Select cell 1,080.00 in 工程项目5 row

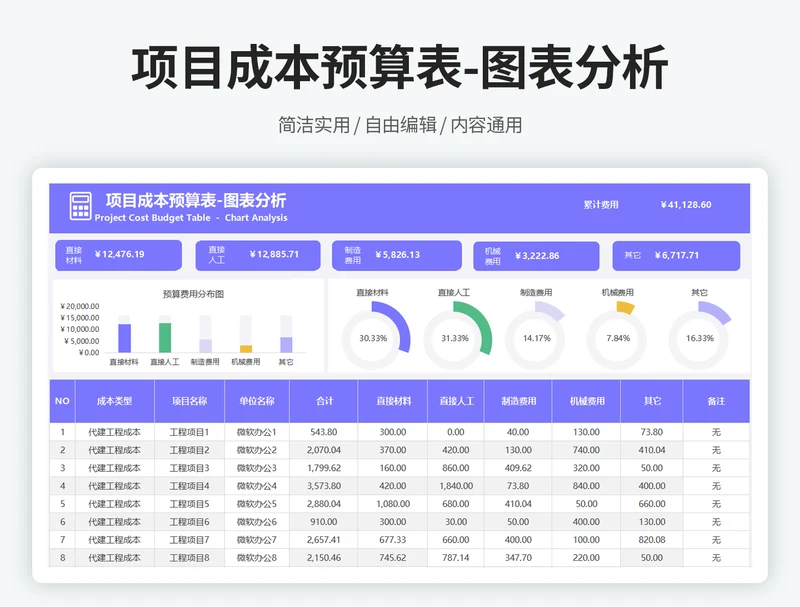click(393, 503)
